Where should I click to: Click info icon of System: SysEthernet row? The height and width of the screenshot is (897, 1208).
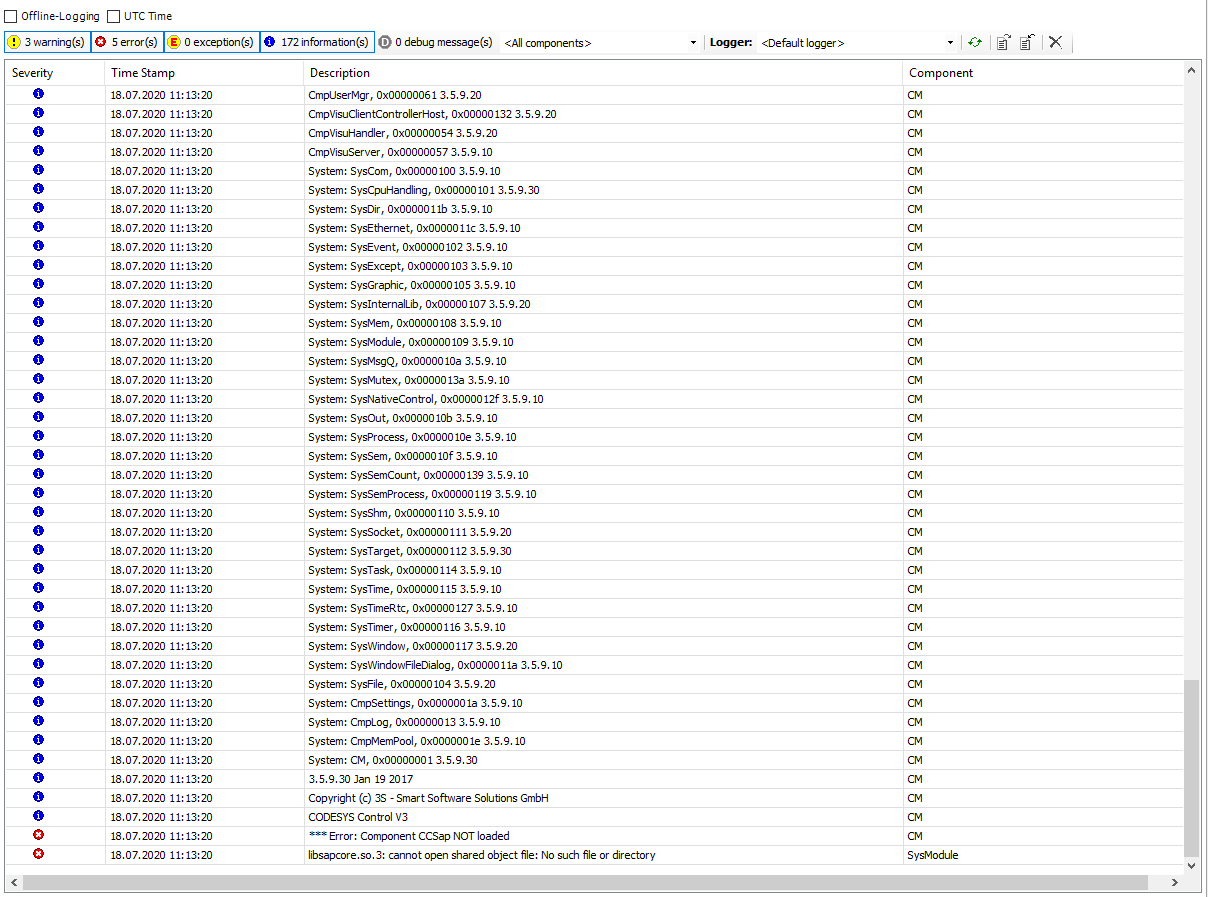point(38,227)
